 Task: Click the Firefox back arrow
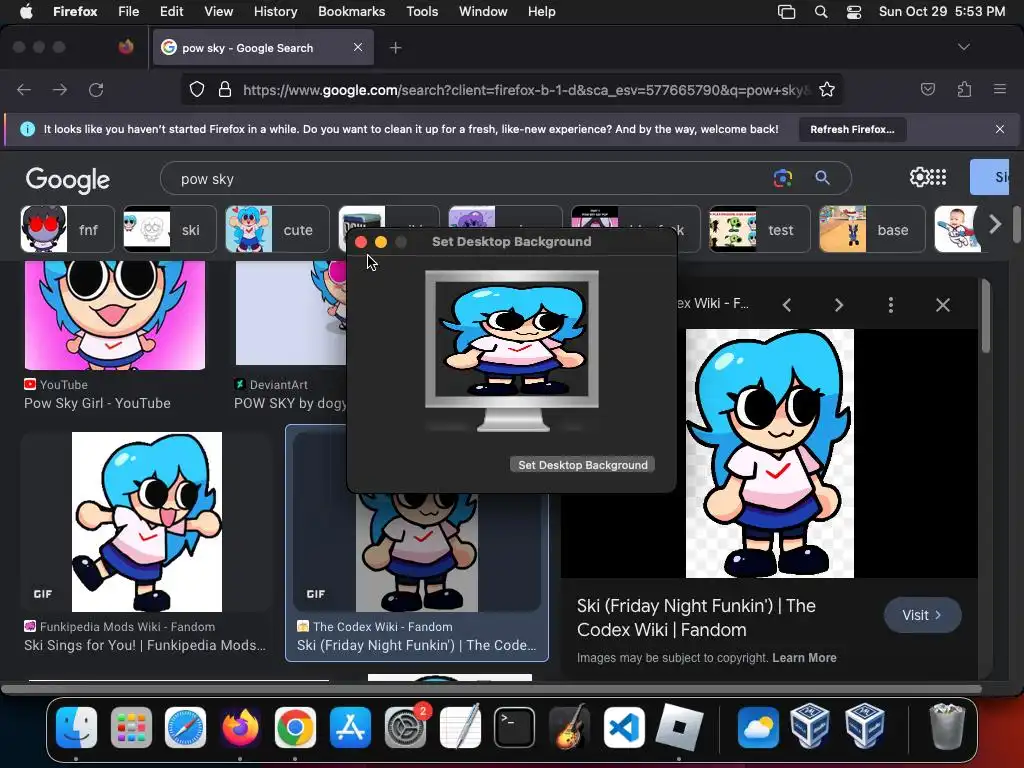pyautogui.click(x=24, y=89)
